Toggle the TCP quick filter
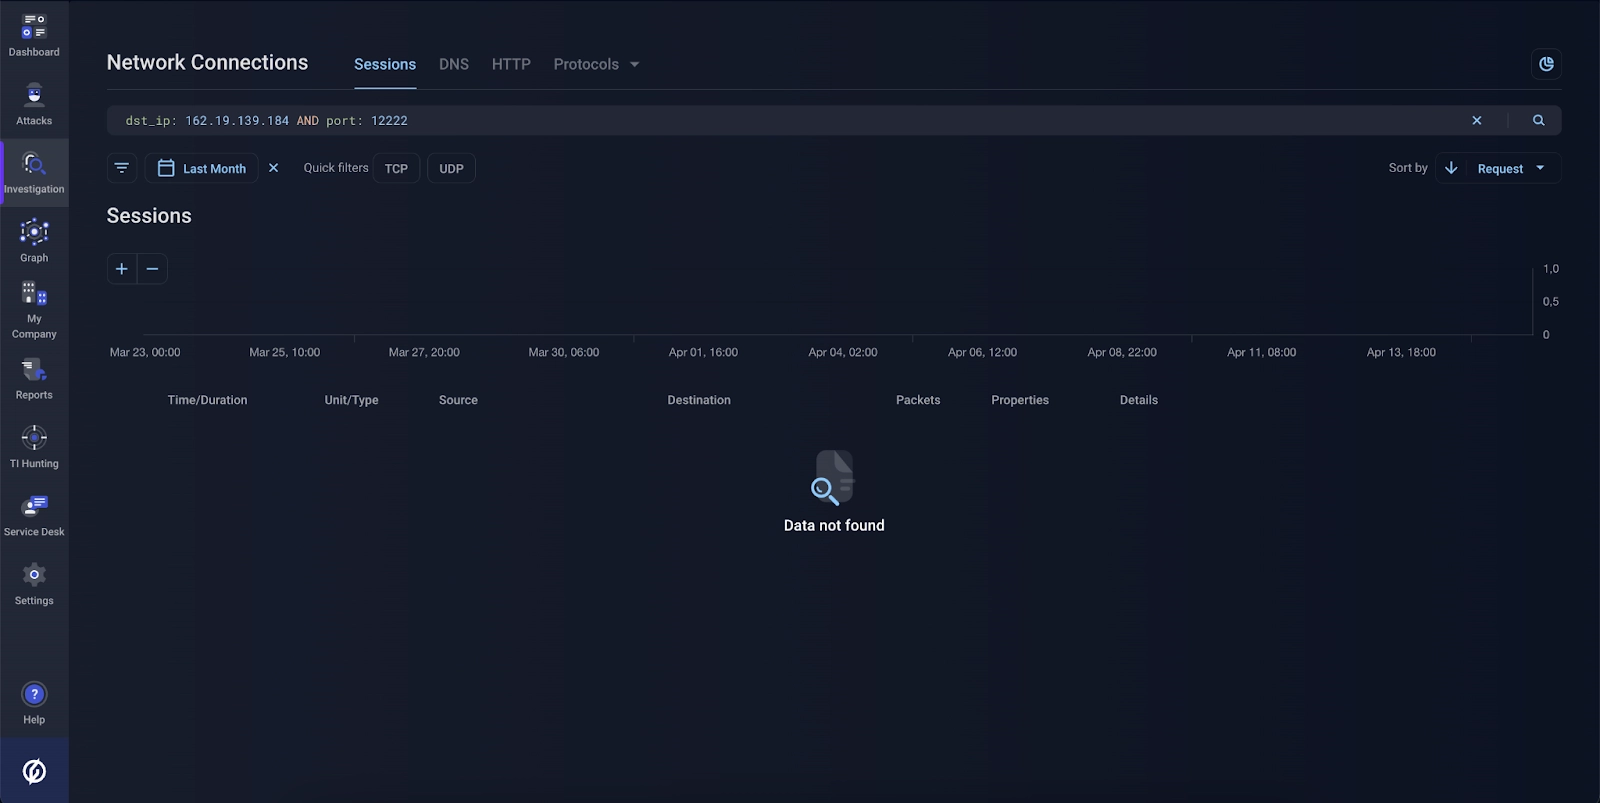The height and width of the screenshot is (803, 1600). point(396,168)
